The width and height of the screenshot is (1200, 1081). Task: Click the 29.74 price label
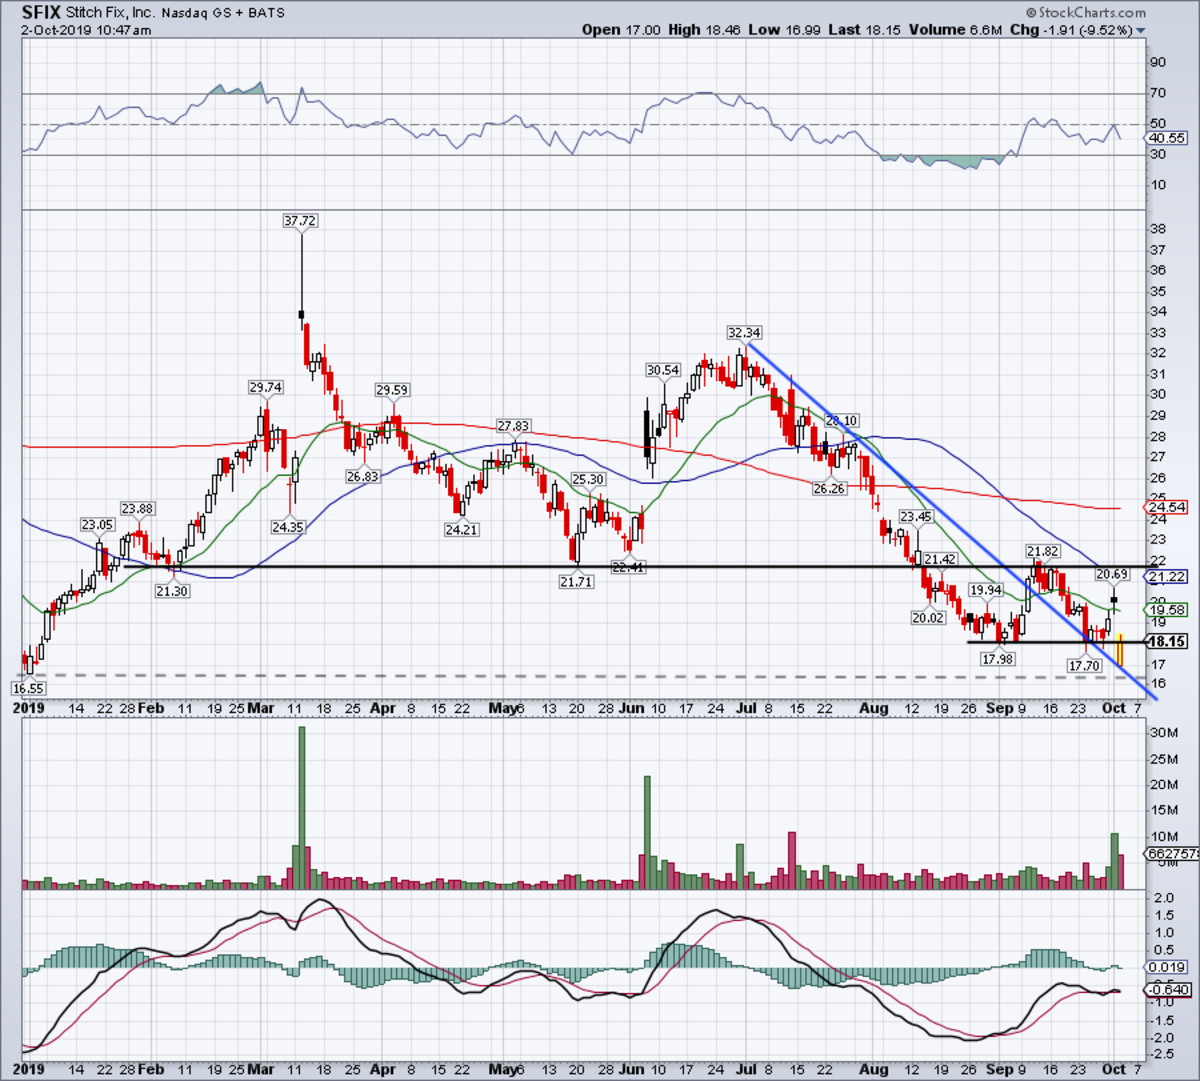(265, 387)
